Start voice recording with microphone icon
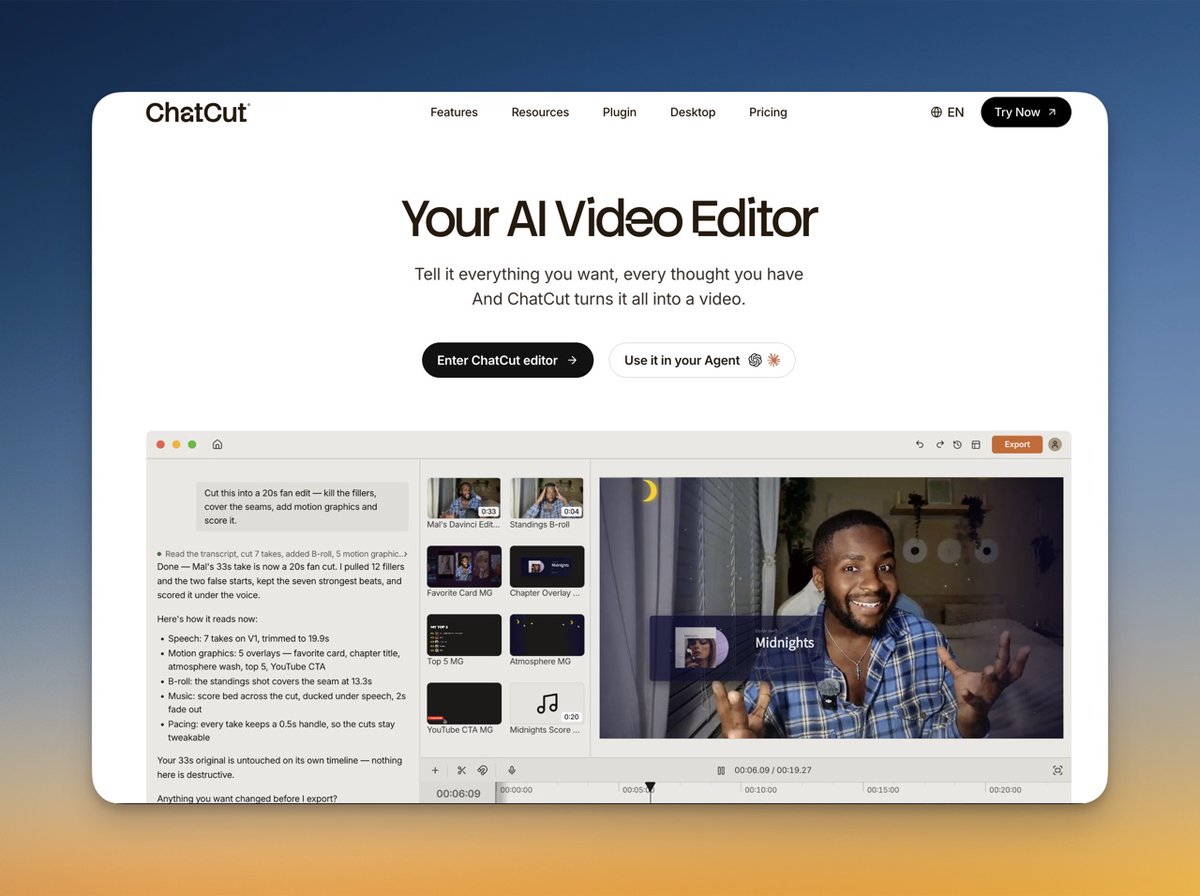The height and width of the screenshot is (896, 1200). coord(511,770)
